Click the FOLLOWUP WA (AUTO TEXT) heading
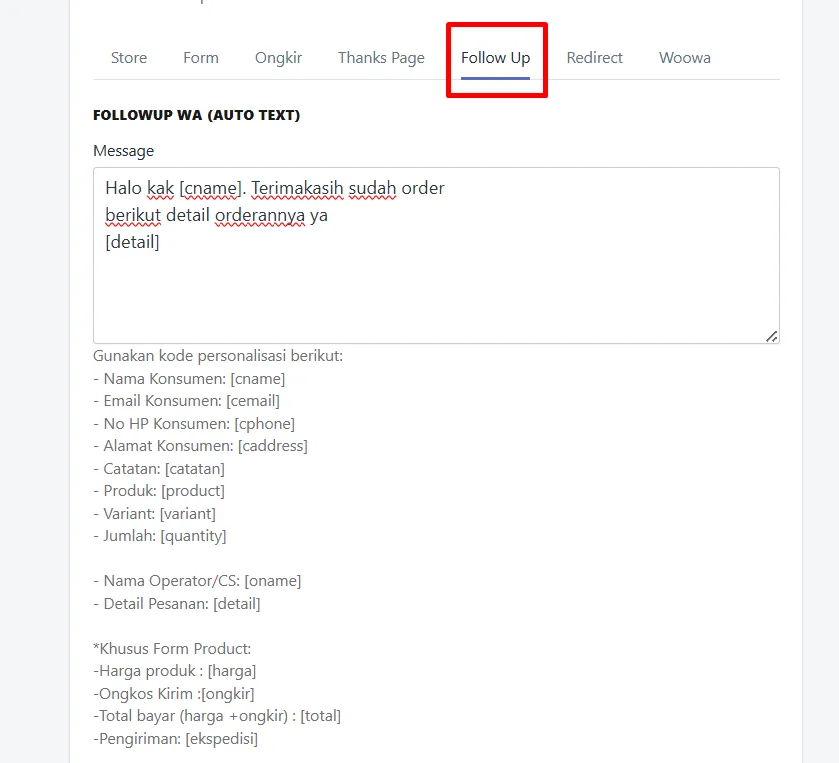The image size is (839, 763). [x=196, y=115]
